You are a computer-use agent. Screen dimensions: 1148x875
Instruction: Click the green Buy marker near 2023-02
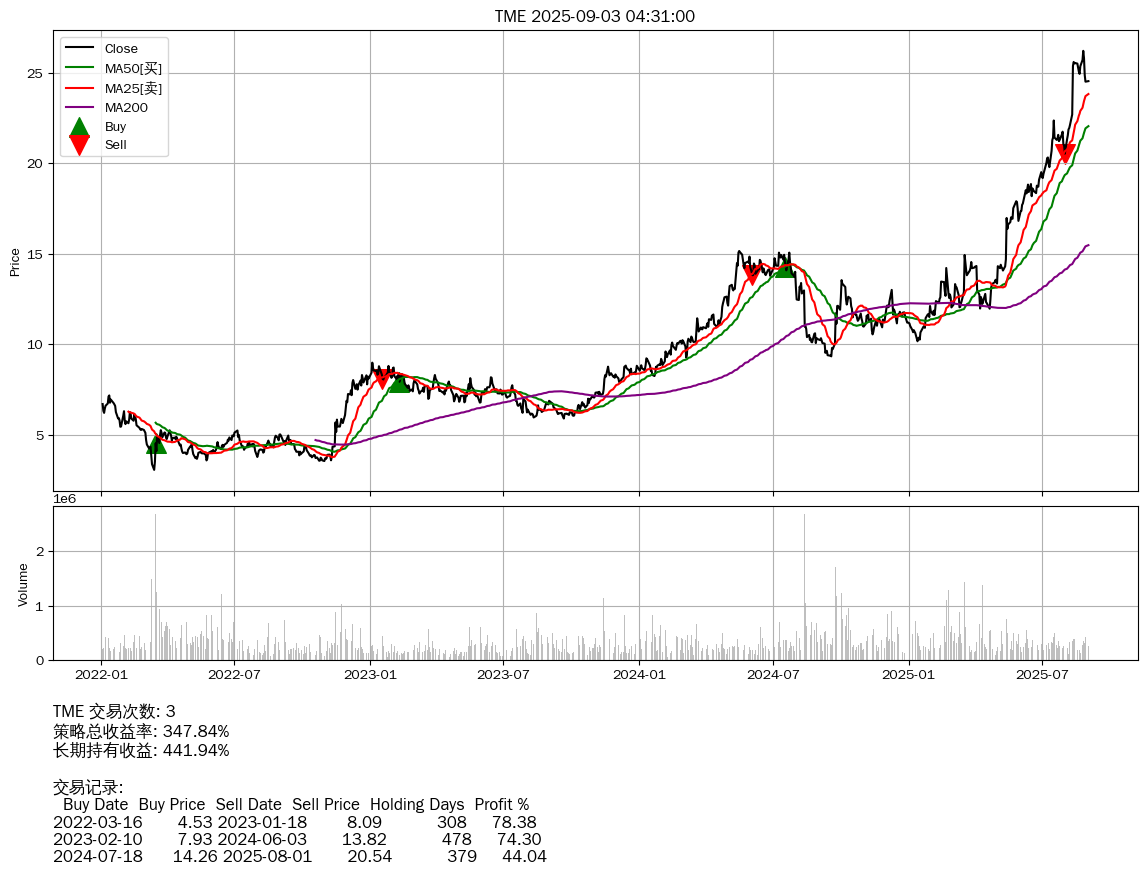399,383
